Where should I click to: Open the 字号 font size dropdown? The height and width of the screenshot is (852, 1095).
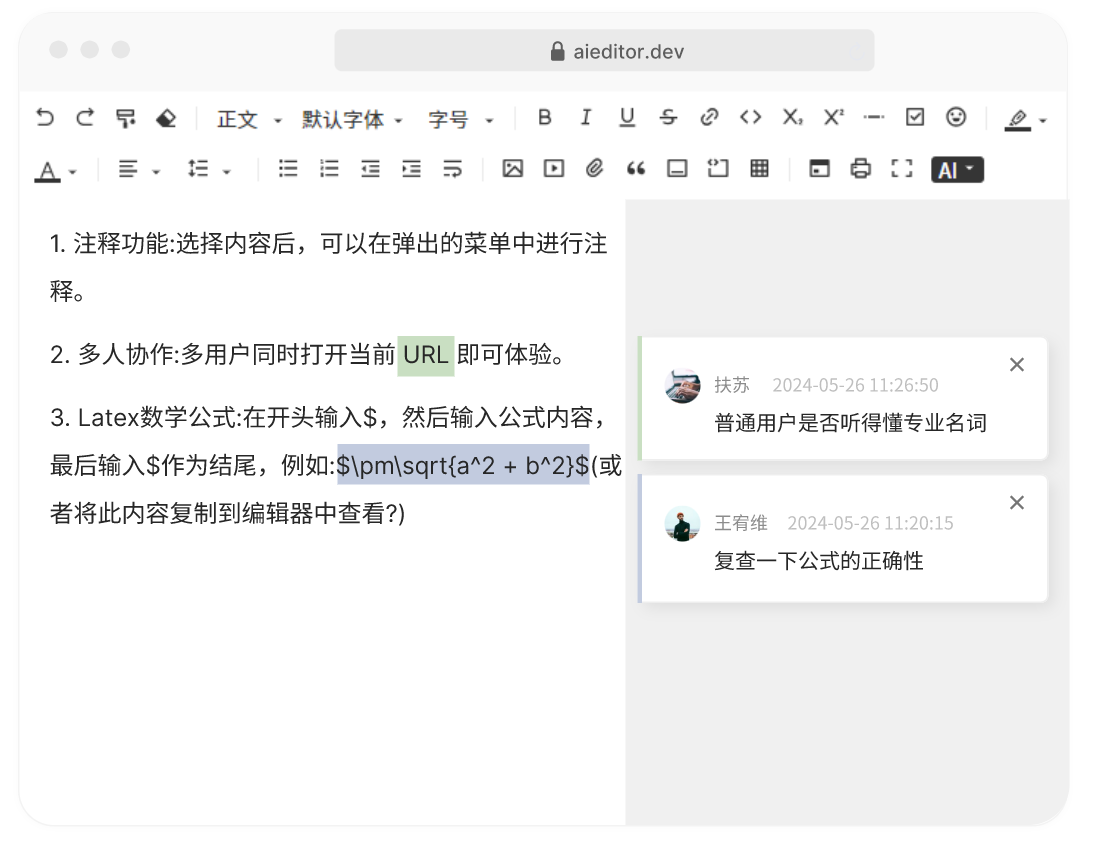click(x=460, y=120)
